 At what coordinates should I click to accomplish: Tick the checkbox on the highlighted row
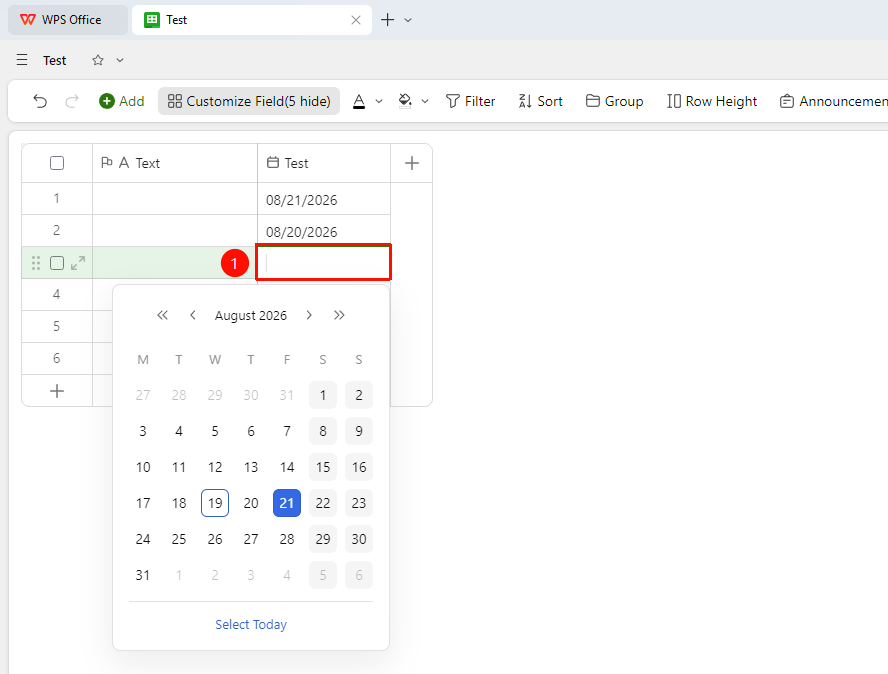[x=57, y=263]
